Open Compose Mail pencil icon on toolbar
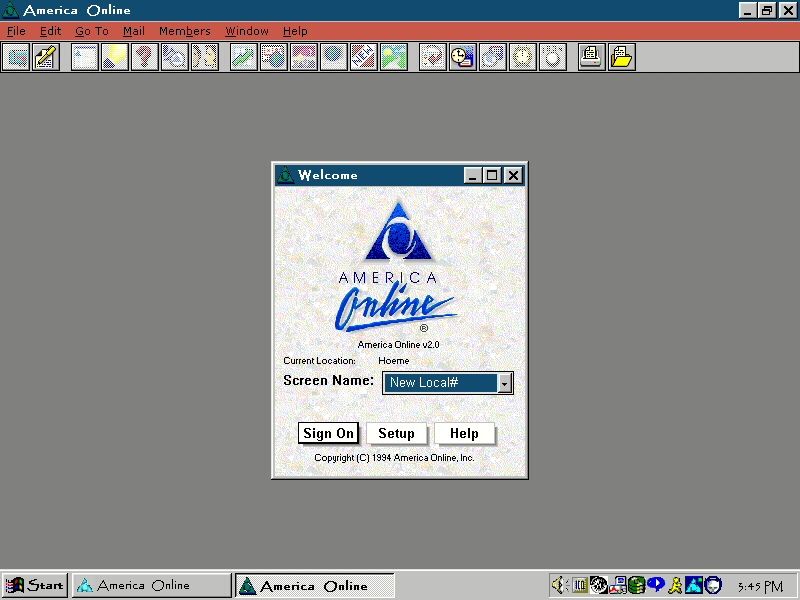The image size is (800, 600). (x=44, y=57)
